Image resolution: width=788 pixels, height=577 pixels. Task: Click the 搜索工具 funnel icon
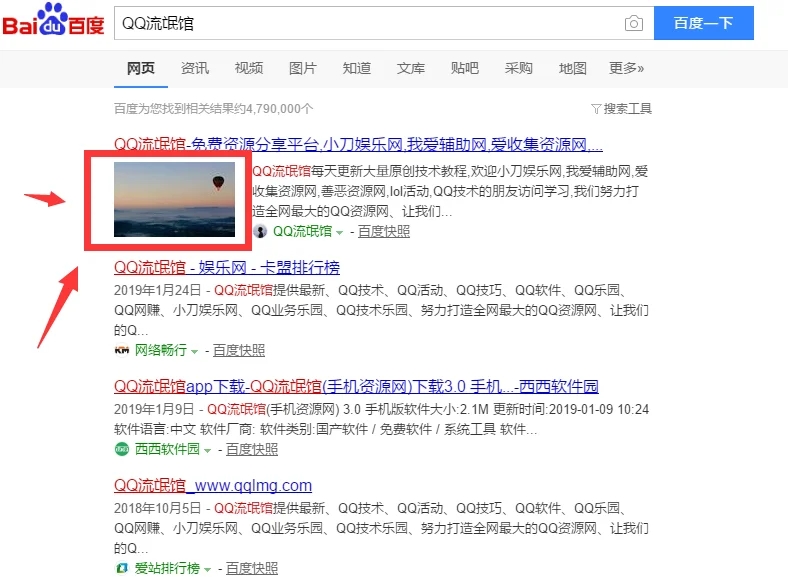pyautogui.click(x=596, y=109)
